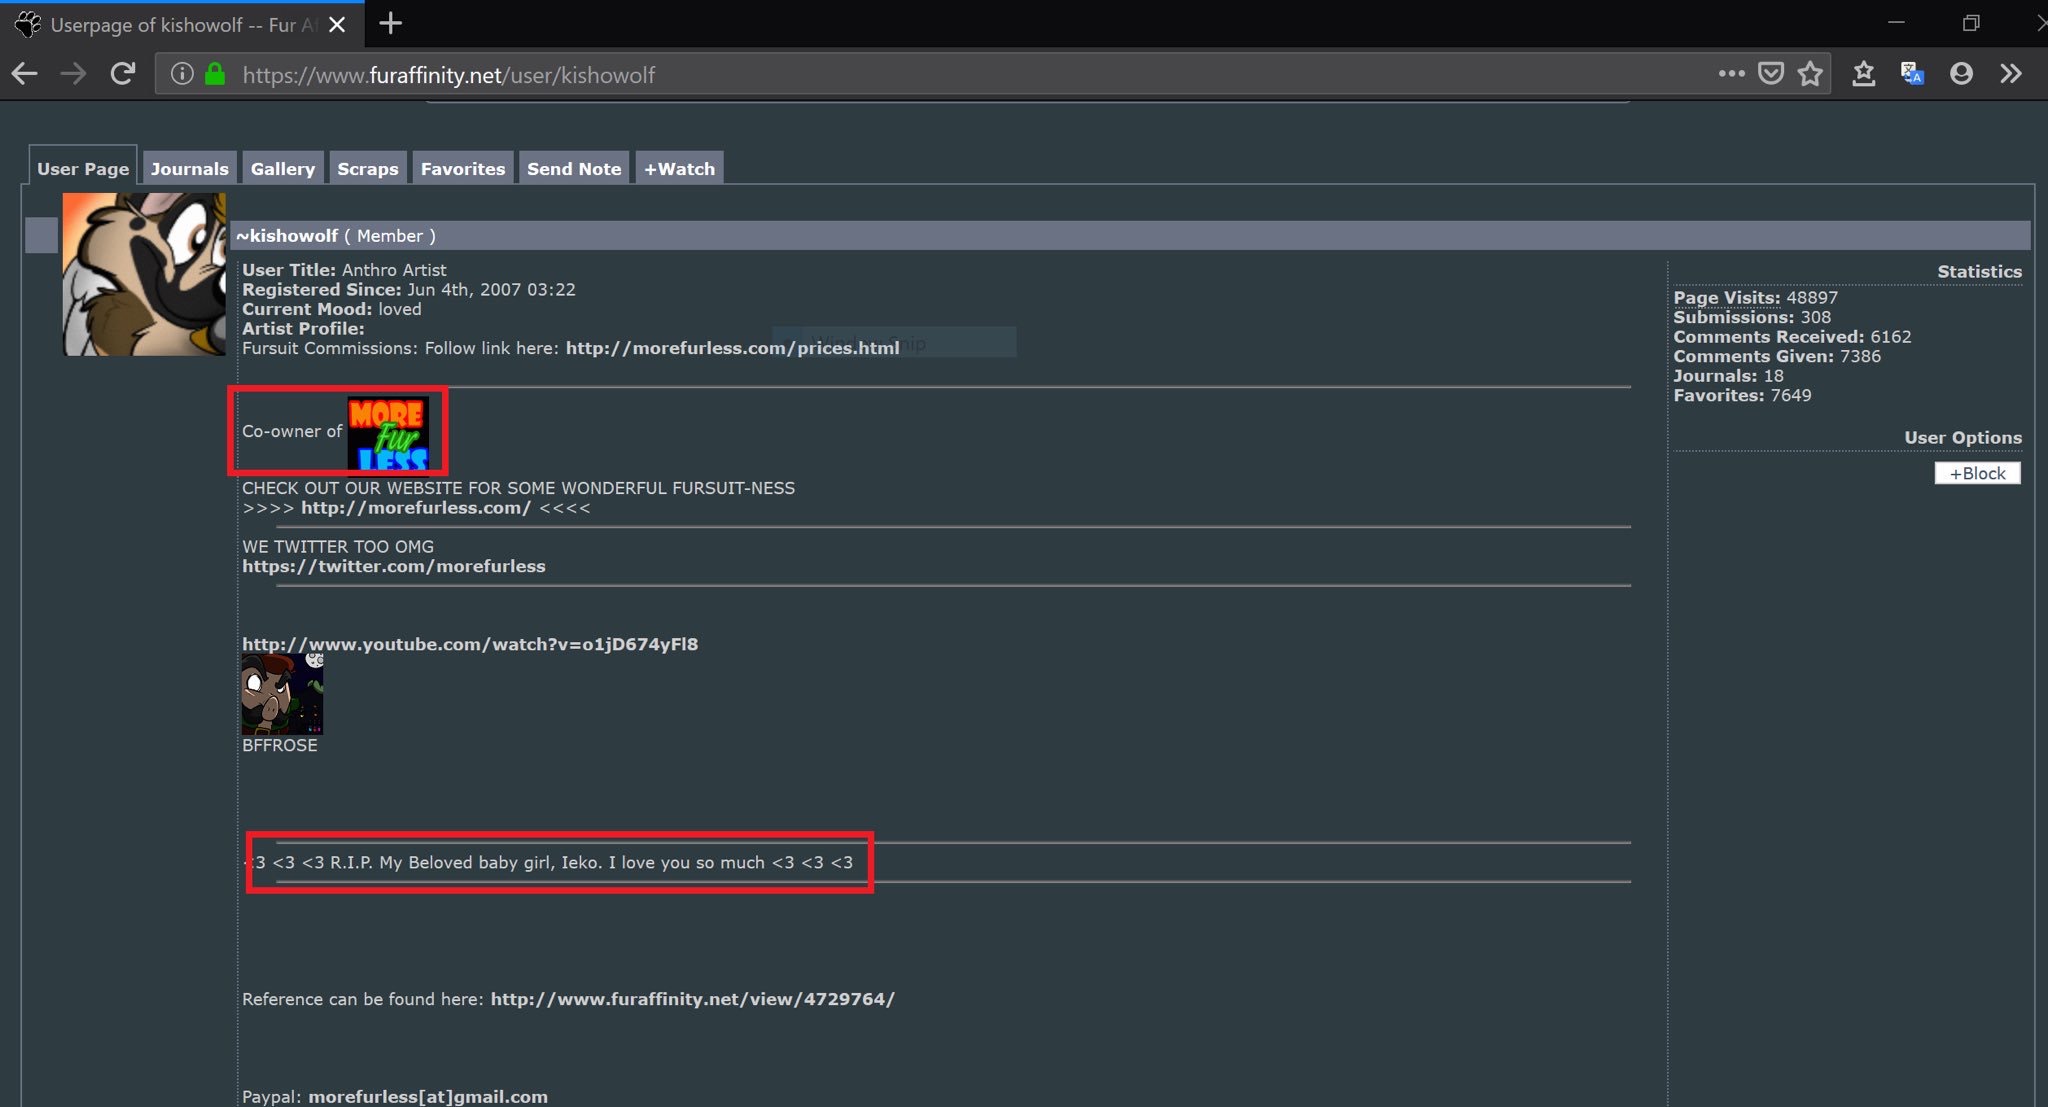Viewport: 2048px width, 1107px height.
Task: Go back using the browser back arrow
Action: click(24, 74)
